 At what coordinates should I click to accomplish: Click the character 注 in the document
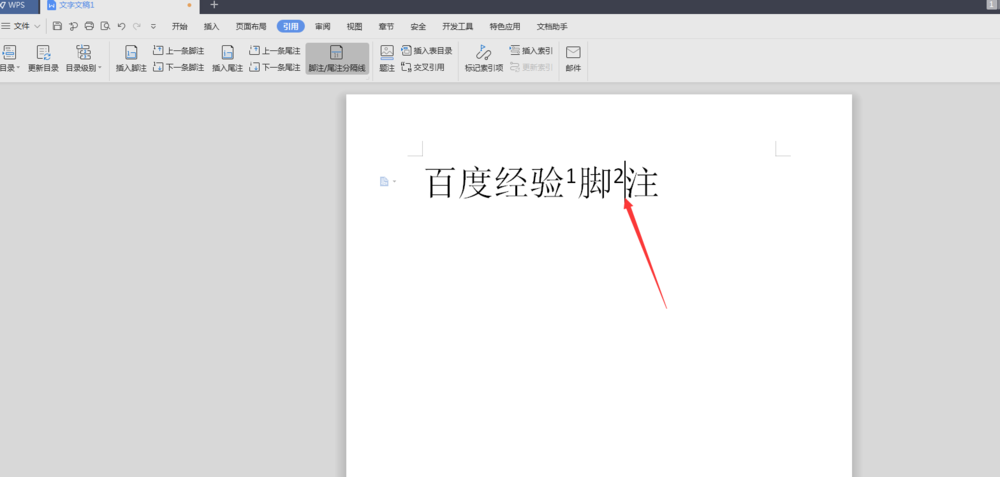coord(643,182)
